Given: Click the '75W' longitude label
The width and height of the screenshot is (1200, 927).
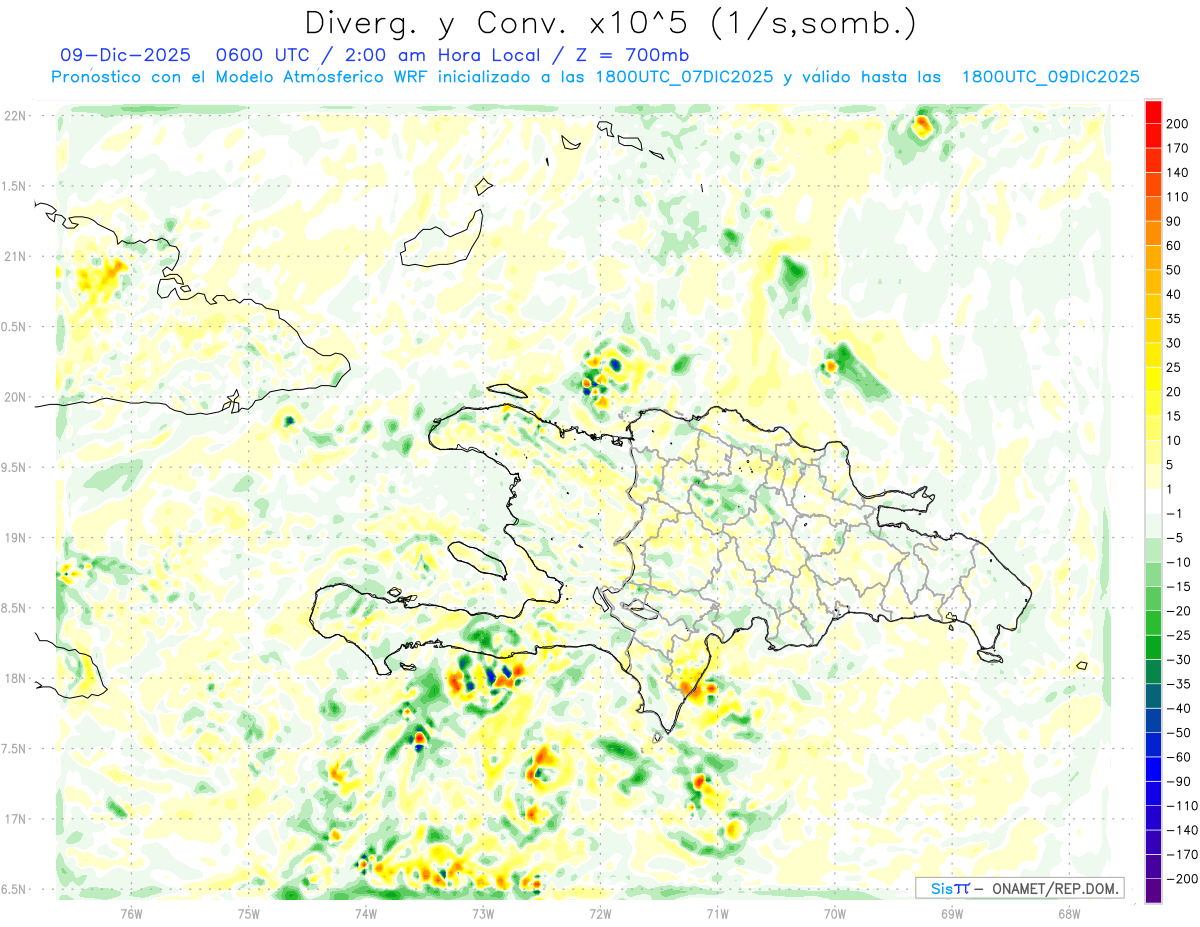Looking at the screenshot, I should coord(249,913).
